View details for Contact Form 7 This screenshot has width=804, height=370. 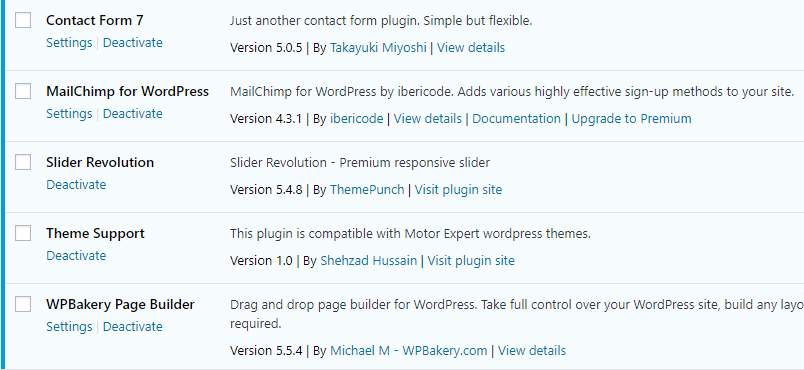471,48
